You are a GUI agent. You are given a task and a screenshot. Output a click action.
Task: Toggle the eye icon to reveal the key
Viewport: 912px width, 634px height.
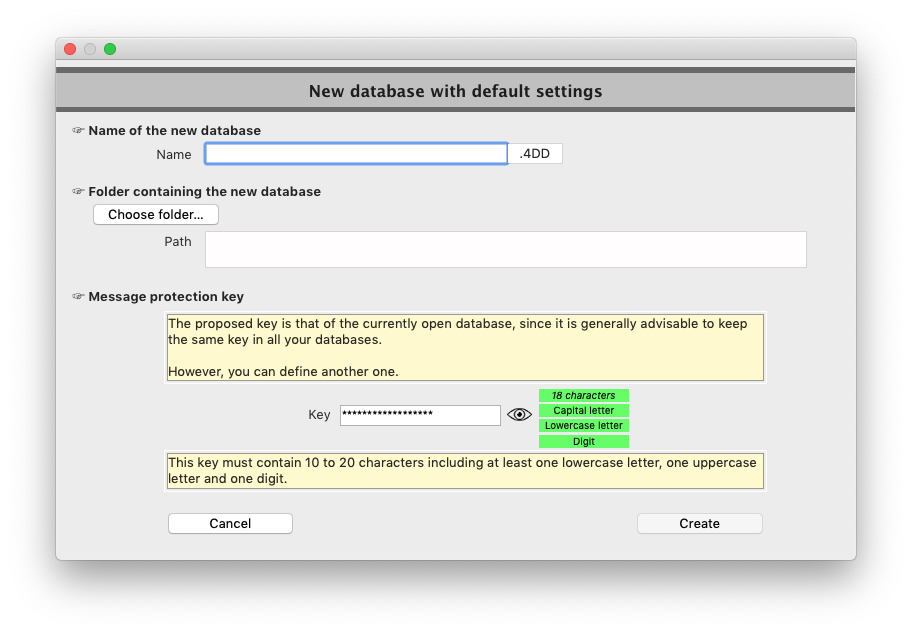(x=518, y=414)
